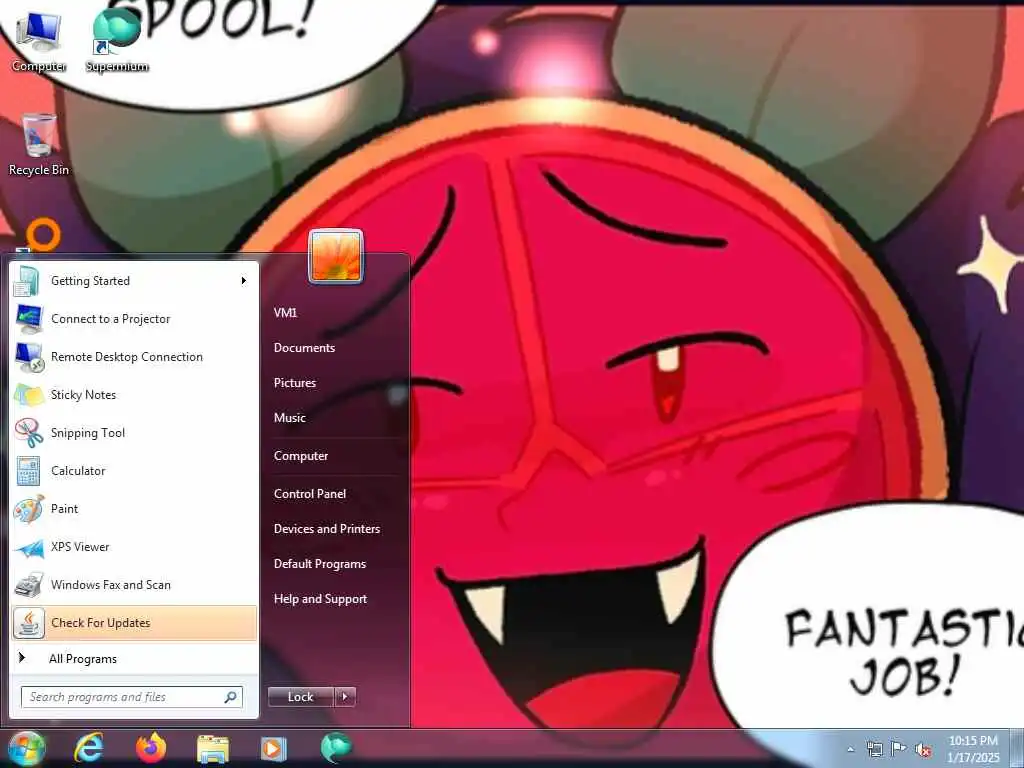Expand the Getting Started submenu arrow
This screenshot has height=768, width=1024.
click(x=244, y=281)
